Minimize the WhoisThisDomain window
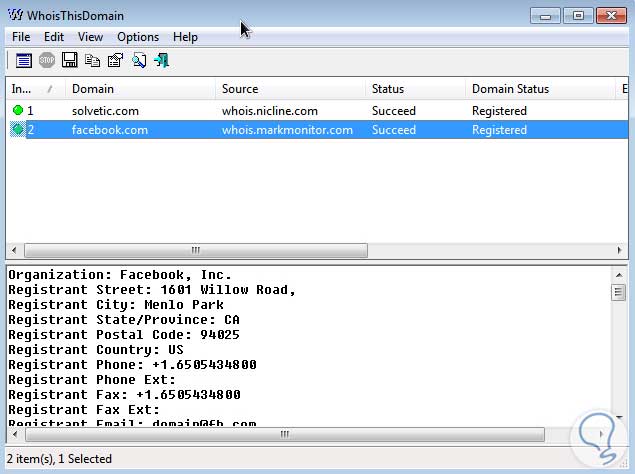The image size is (635, 474). click(x=545, y=16)
